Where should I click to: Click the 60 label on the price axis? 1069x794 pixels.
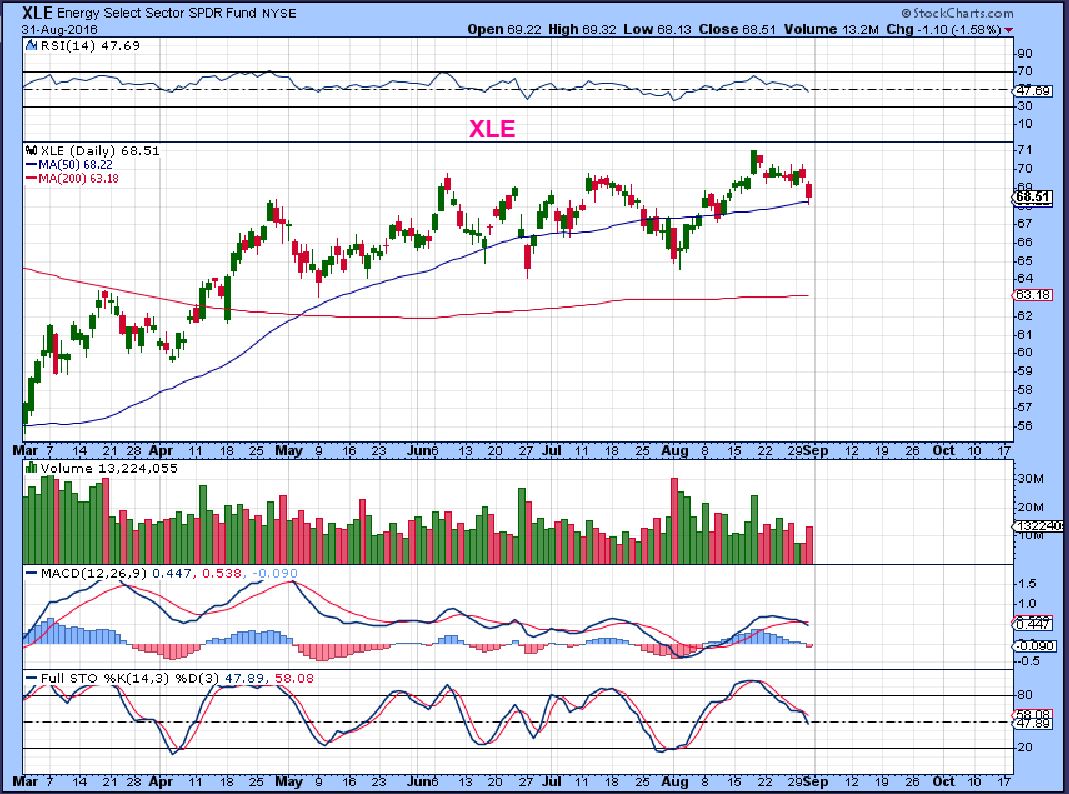click(1025, 352)
